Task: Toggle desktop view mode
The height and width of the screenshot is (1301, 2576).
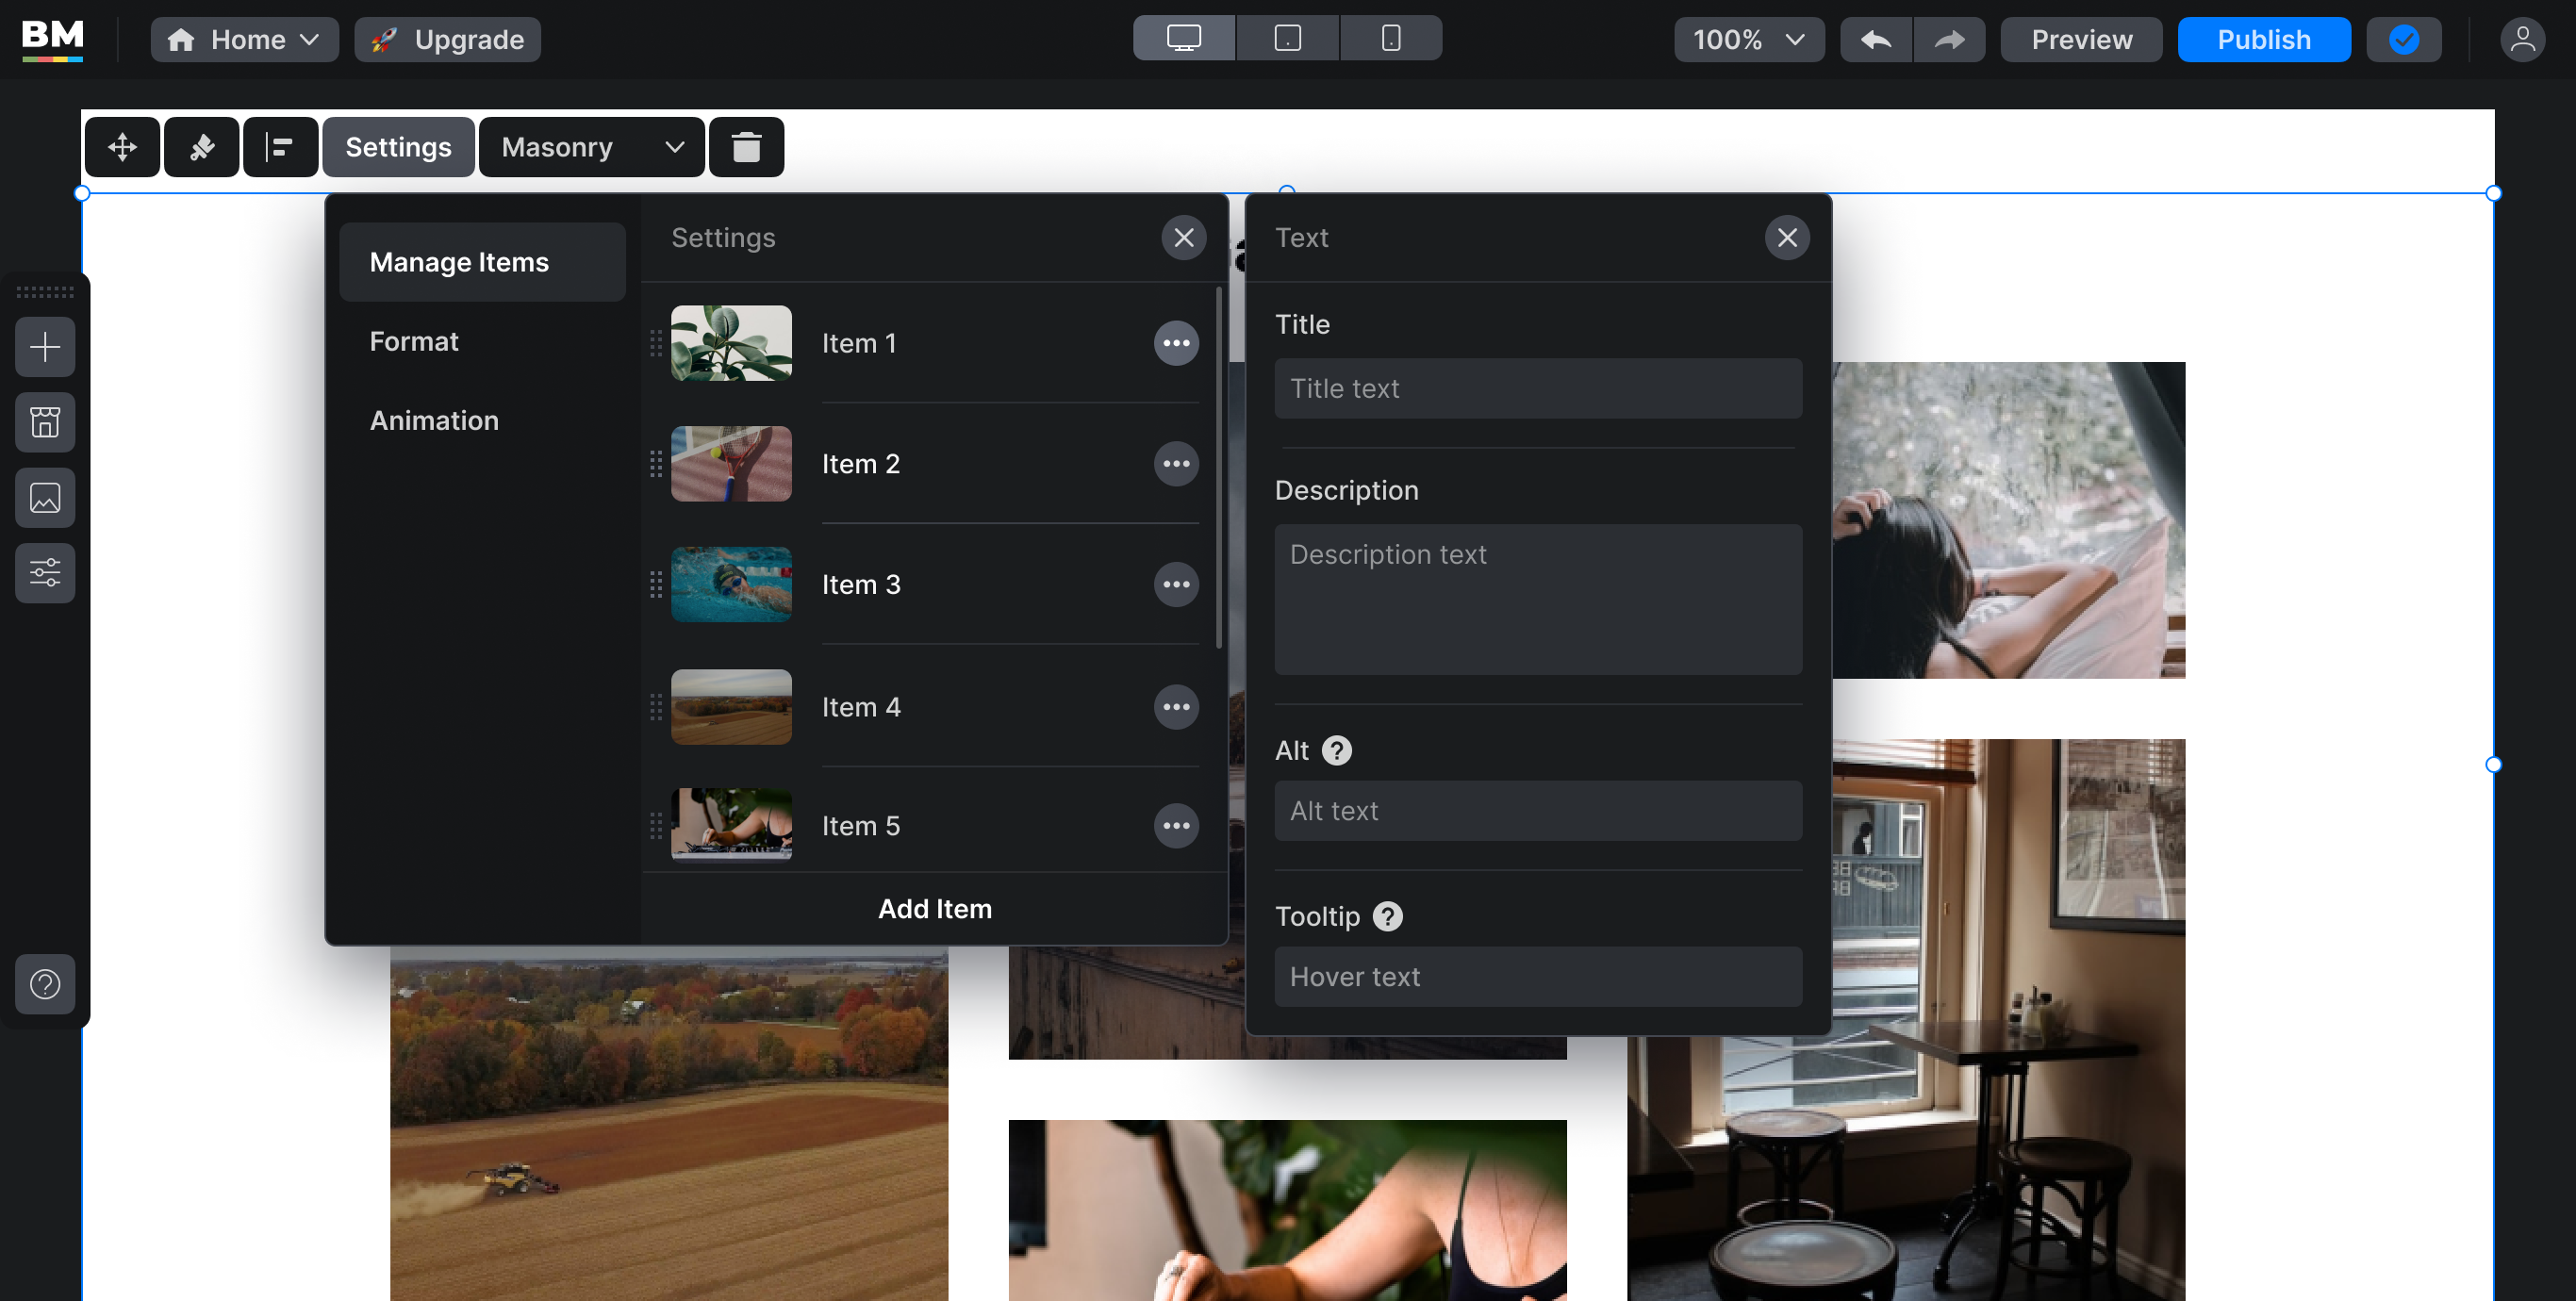Action: point(1184,38)
